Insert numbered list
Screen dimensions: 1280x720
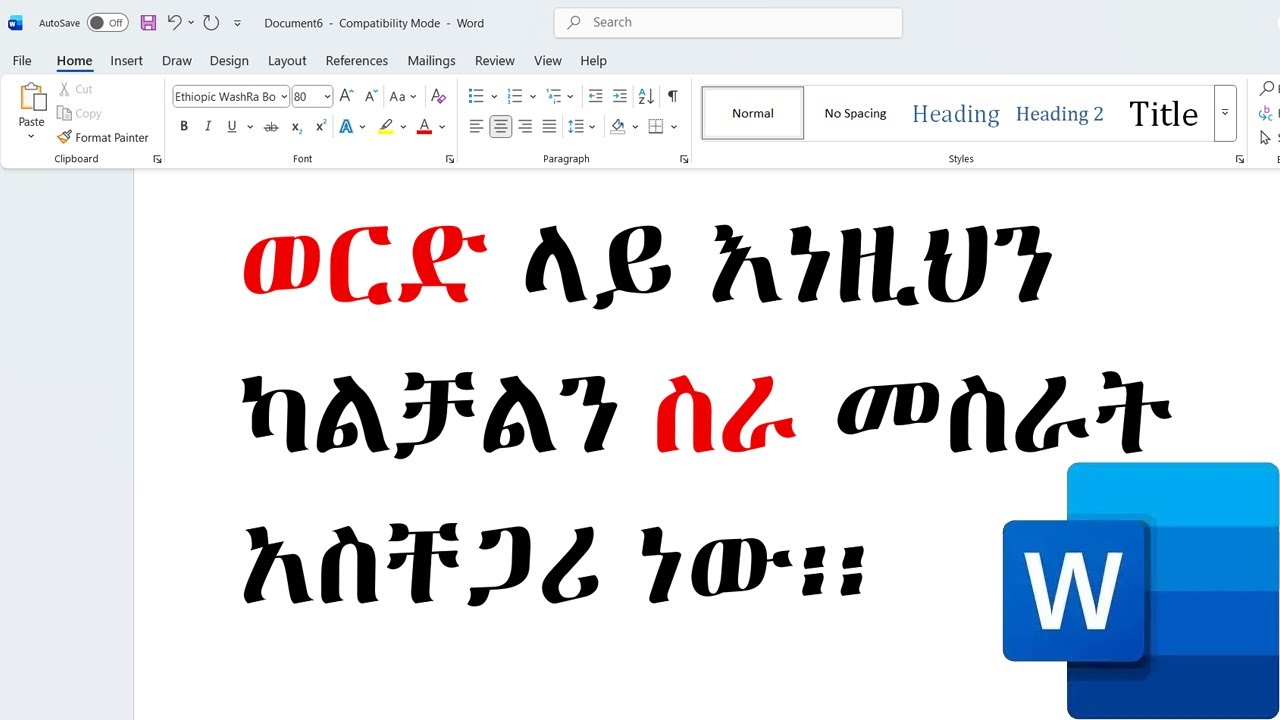tap(515, 96)
